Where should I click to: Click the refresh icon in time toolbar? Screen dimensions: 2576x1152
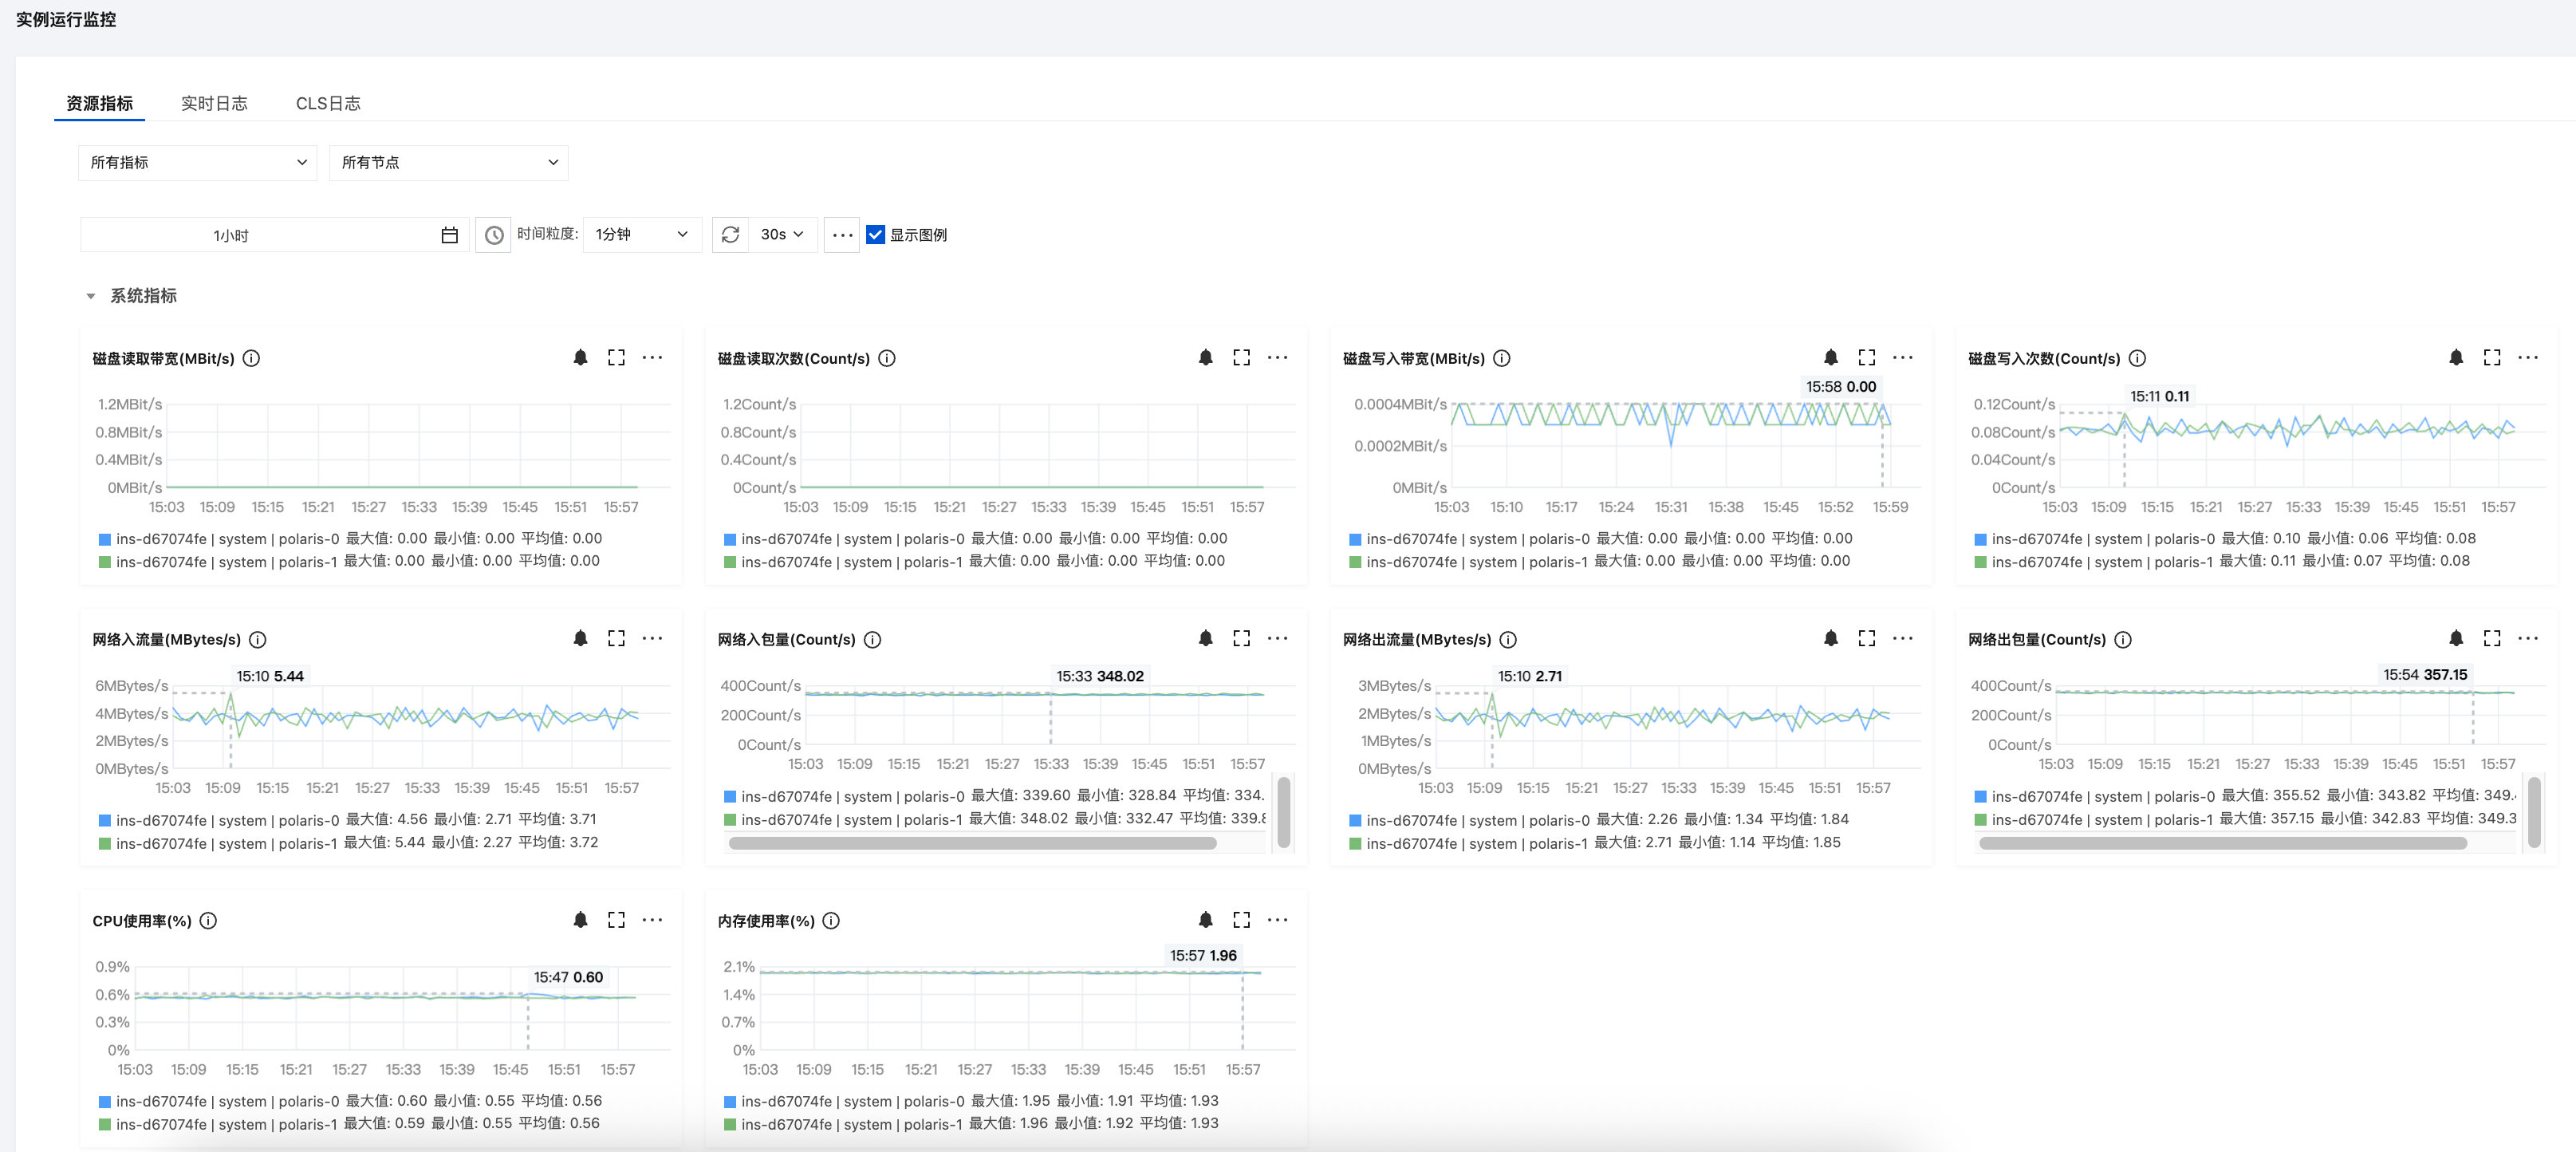point(730,234)
